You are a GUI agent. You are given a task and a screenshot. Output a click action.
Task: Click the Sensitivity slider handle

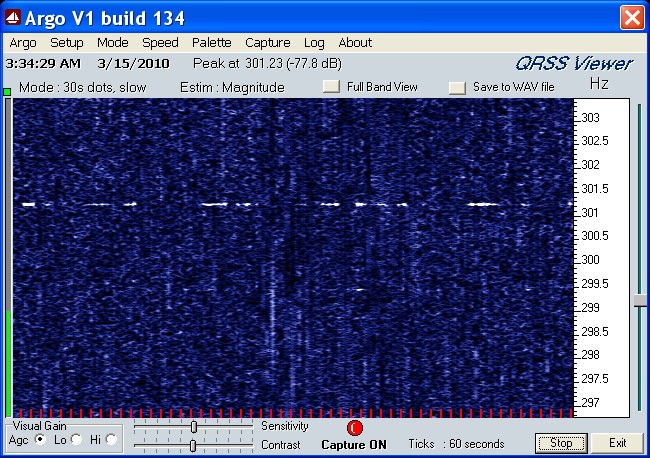point(194,426)
